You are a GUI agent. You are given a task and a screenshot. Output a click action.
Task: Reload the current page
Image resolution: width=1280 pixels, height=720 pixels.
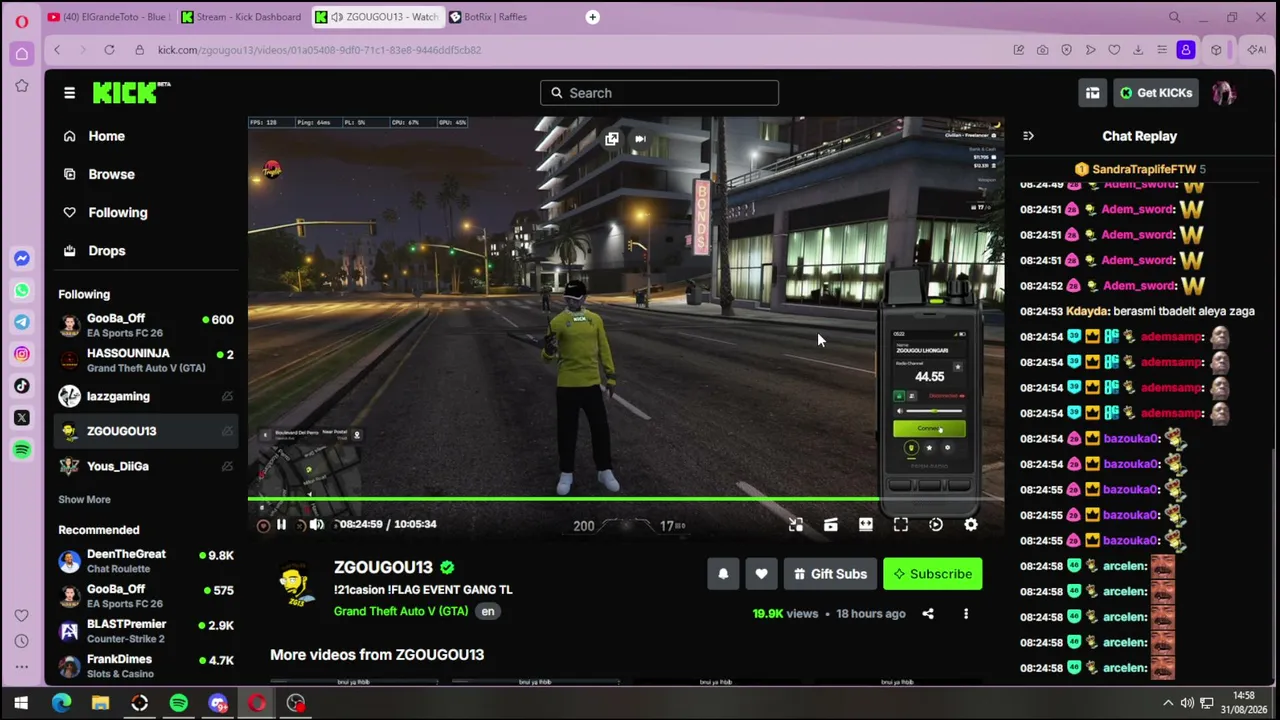(109, 50)
